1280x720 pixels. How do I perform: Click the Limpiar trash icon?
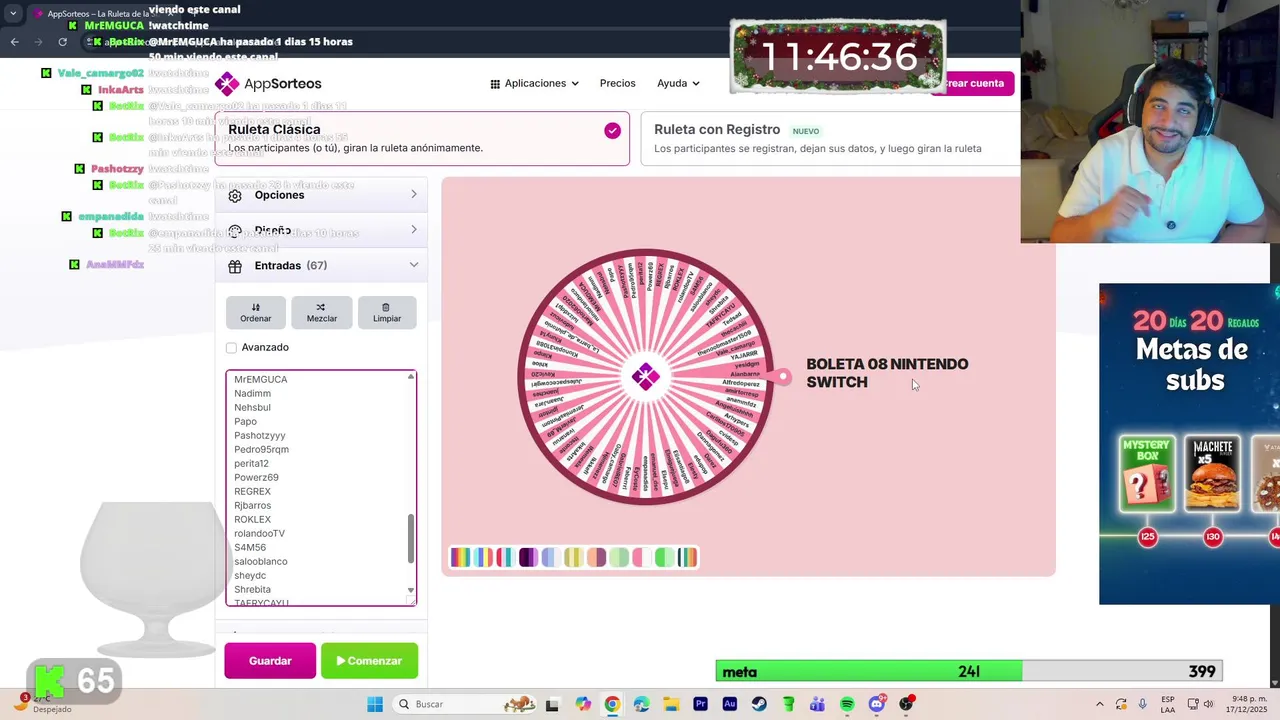pos(386,307)
